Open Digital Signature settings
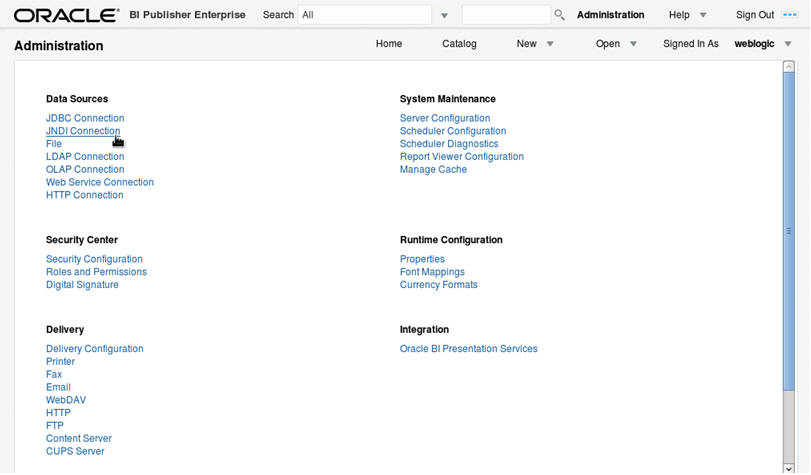Viewport: 811px width, 475px height. tap(82, 285)
